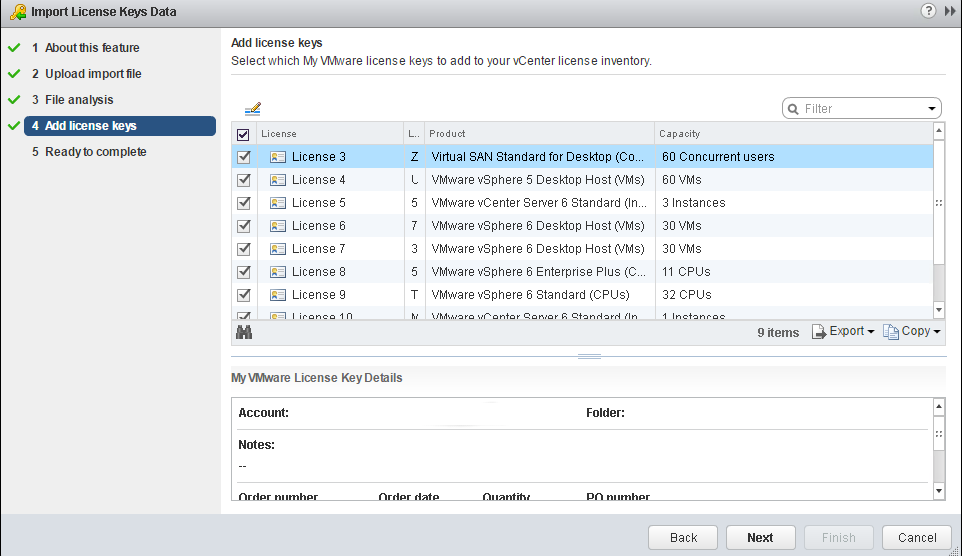Screen dimensions: 962x556
Task: Click the 60 Concurrent users capacity cell
Action: (794, 157)
